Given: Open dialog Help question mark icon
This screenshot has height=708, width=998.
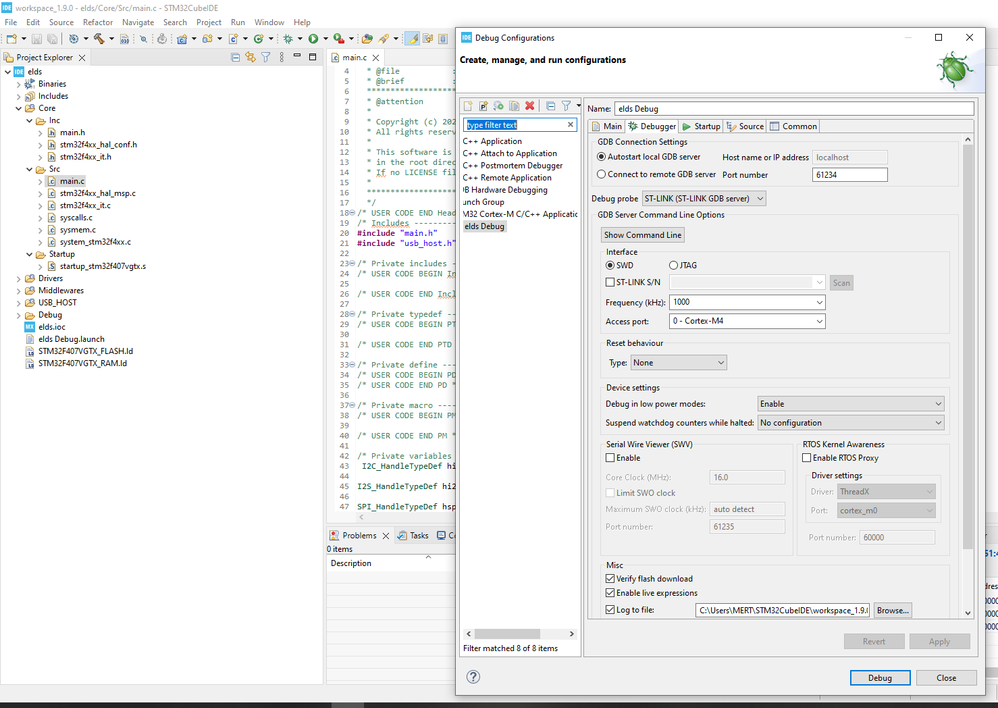Looking at the screenshot, I should [473, 677].
